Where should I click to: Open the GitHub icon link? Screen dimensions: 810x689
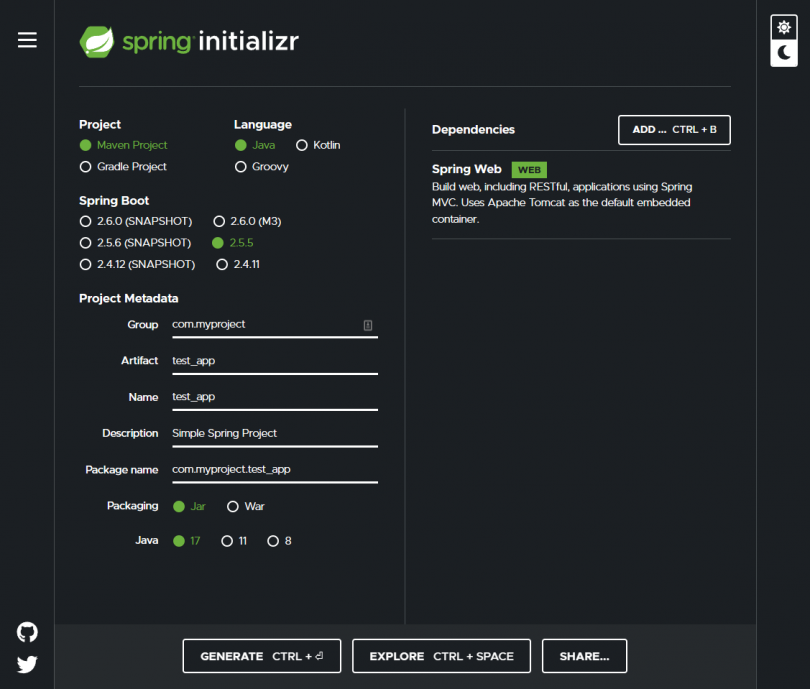(x=27, y=632)
